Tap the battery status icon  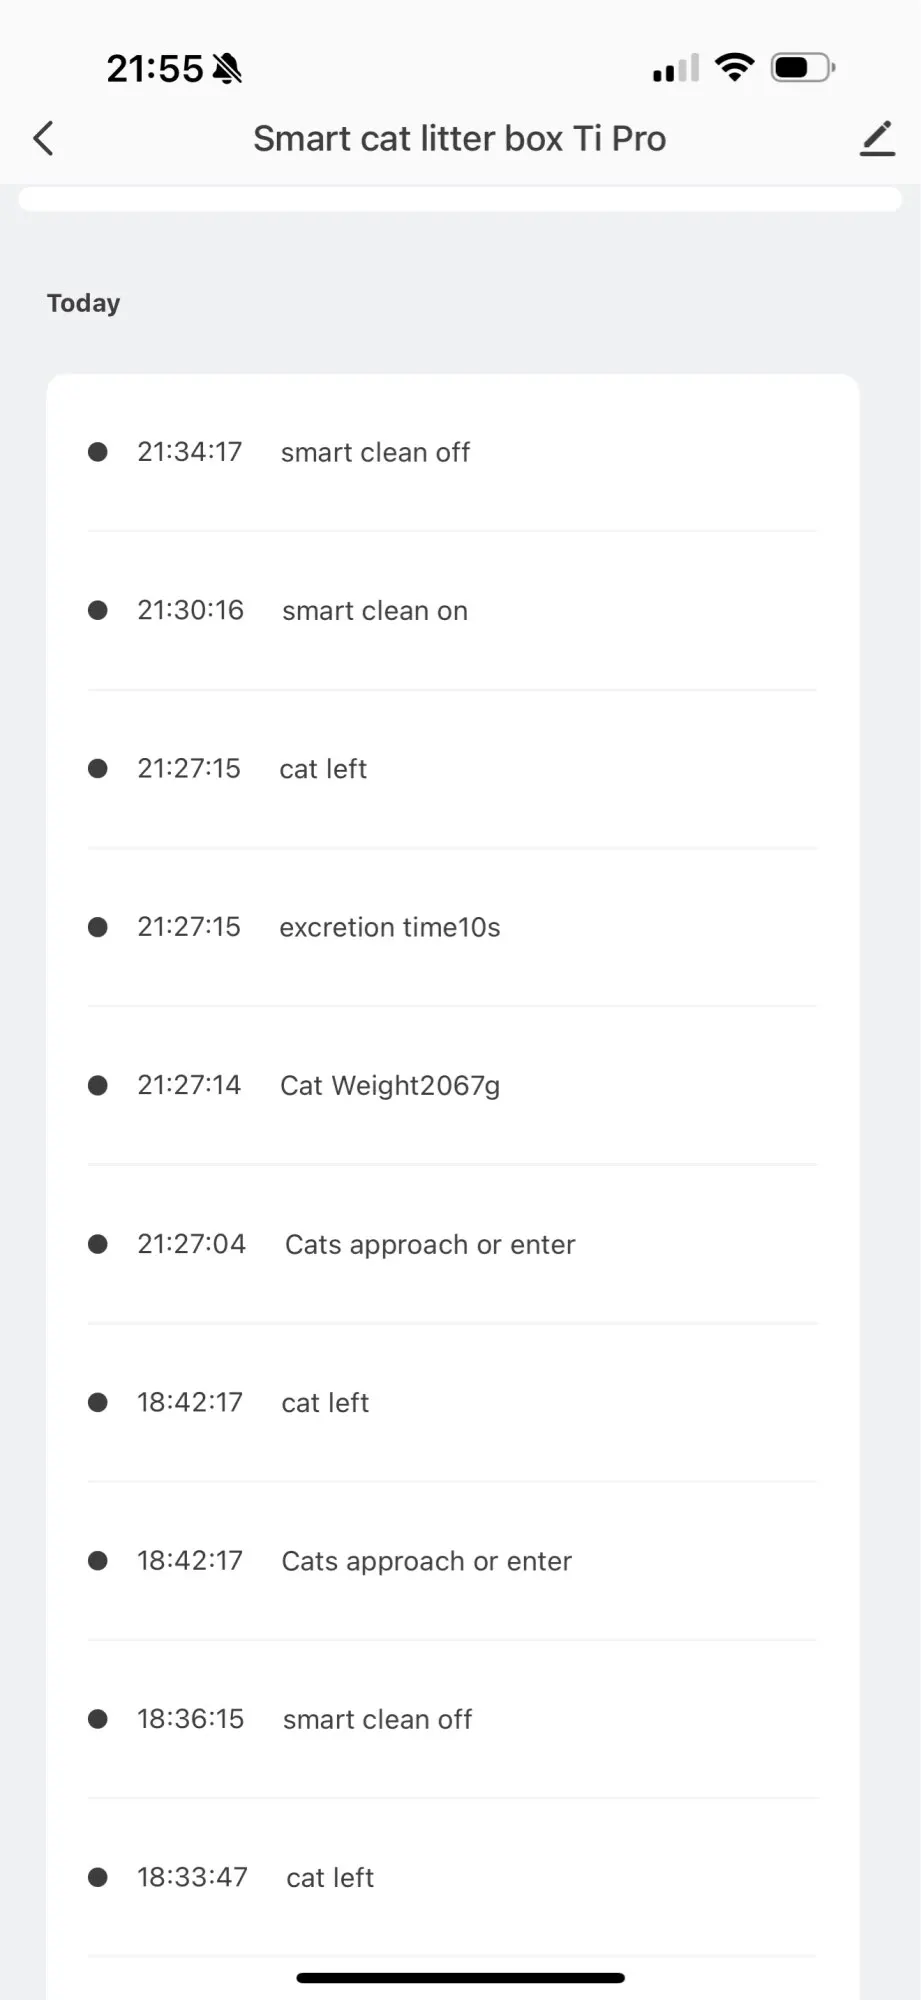point(802,68)
